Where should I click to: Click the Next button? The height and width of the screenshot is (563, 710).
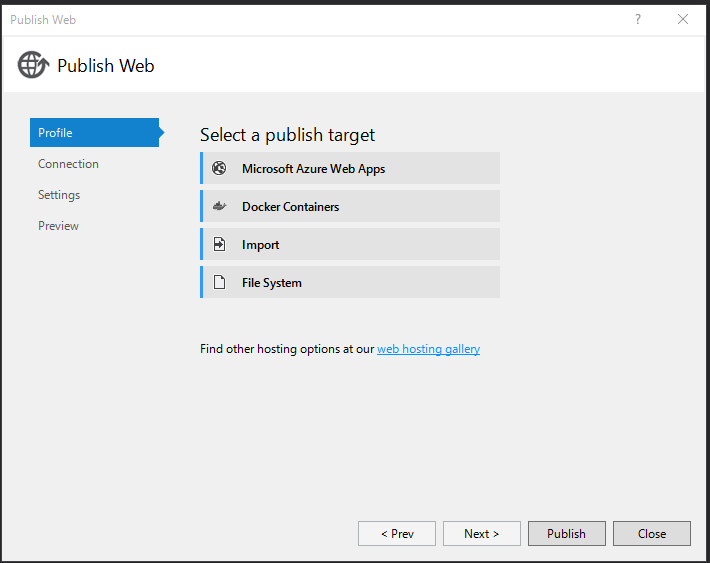(482, 534)
